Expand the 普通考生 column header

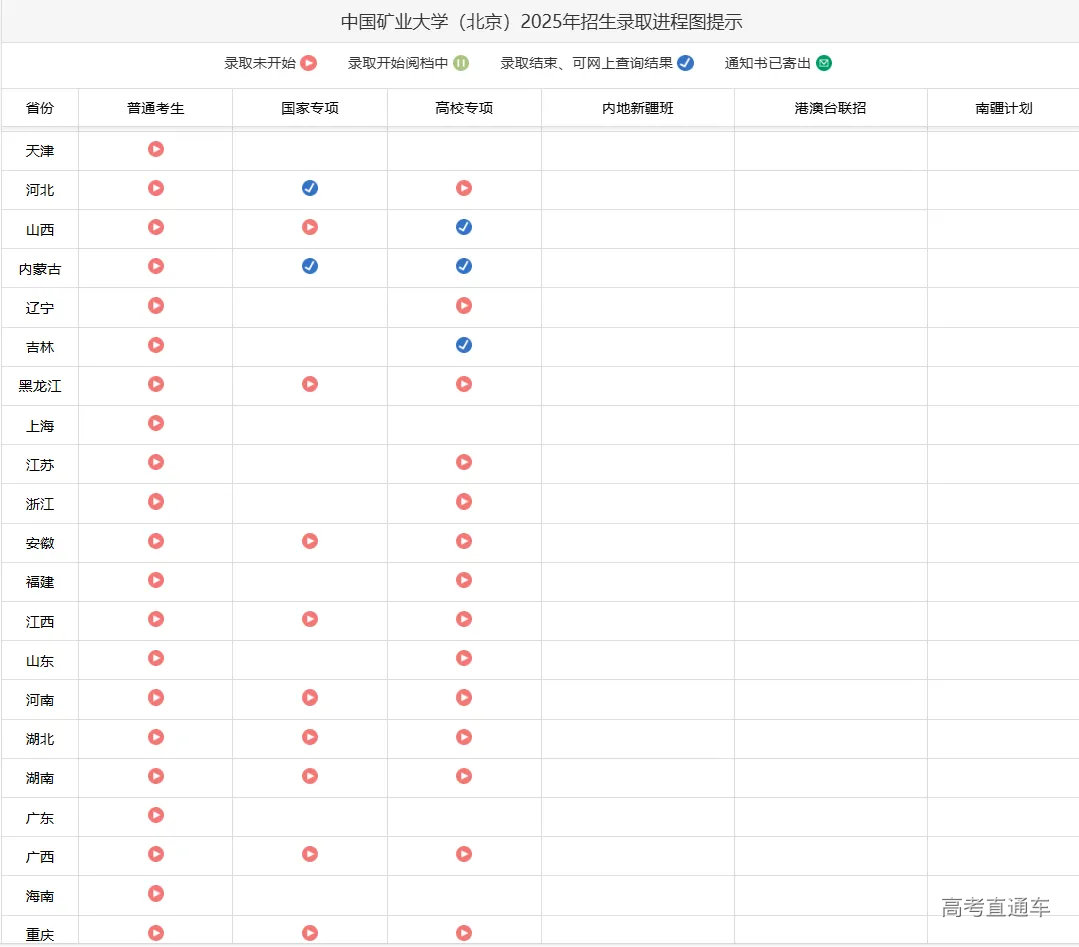pyautogui.click(x=155, y=108)
